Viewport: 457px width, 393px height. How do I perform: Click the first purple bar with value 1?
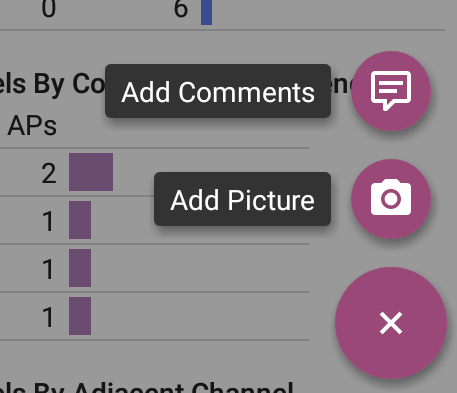[x=80, y=220]
